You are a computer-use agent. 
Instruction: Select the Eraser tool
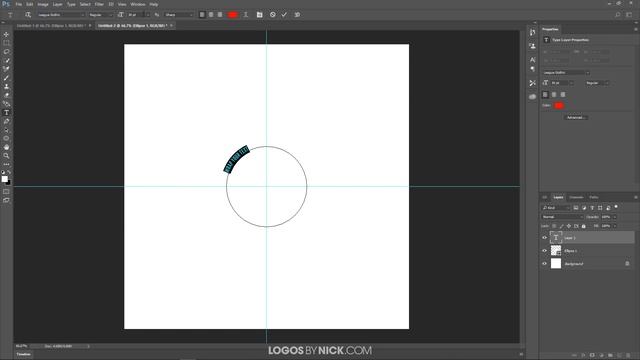click(x=6, y=95)
